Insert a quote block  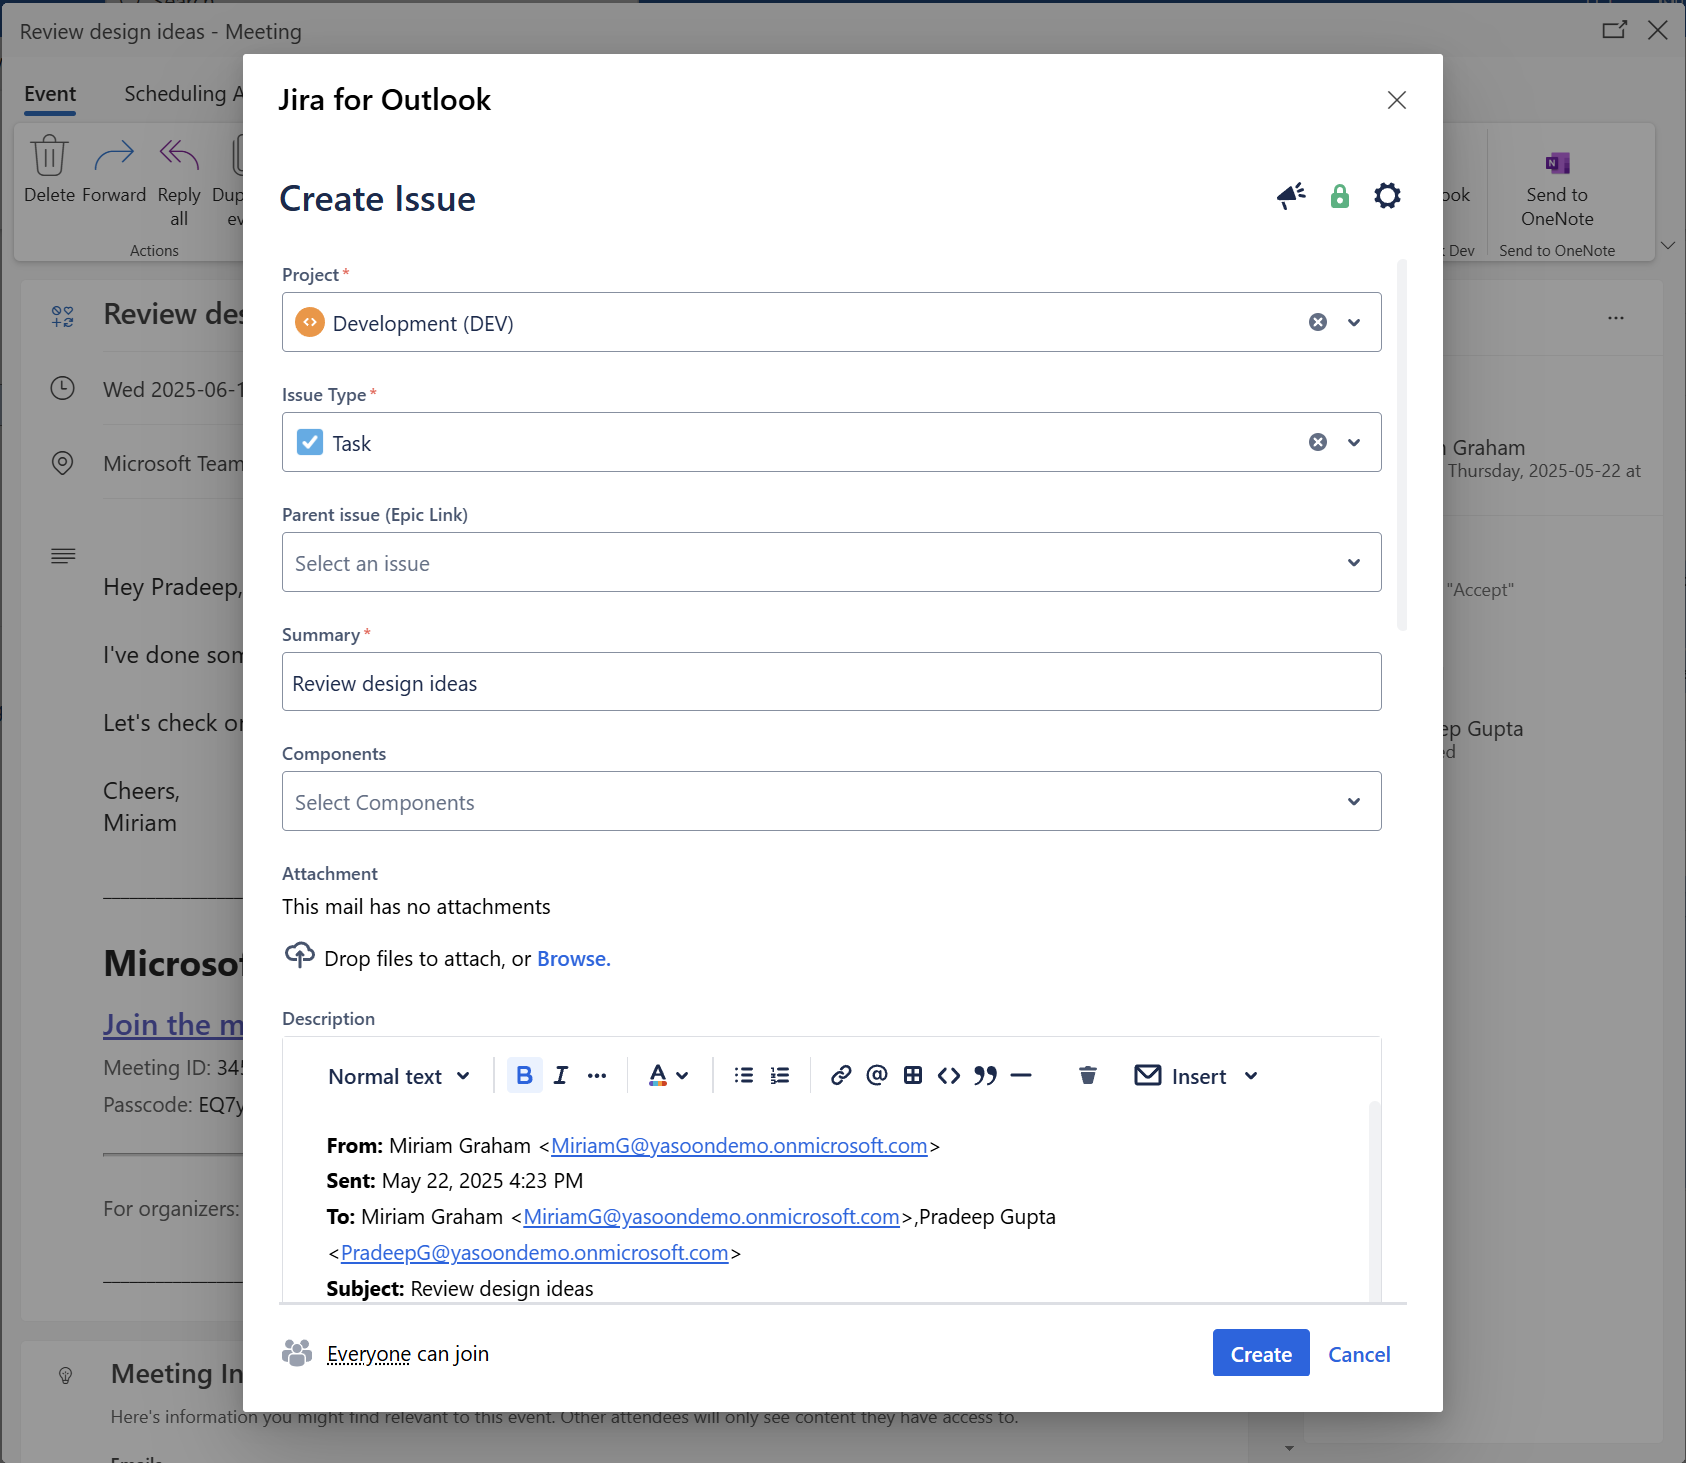click(985, 1075)
